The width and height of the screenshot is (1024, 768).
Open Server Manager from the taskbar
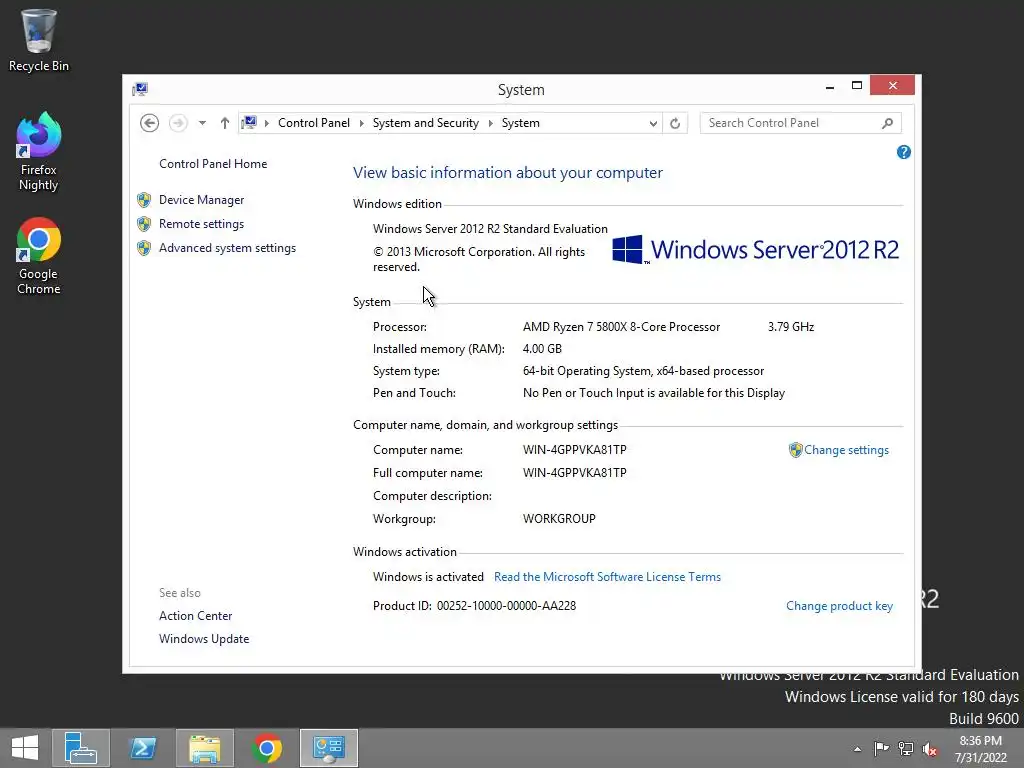coord(80,748)
